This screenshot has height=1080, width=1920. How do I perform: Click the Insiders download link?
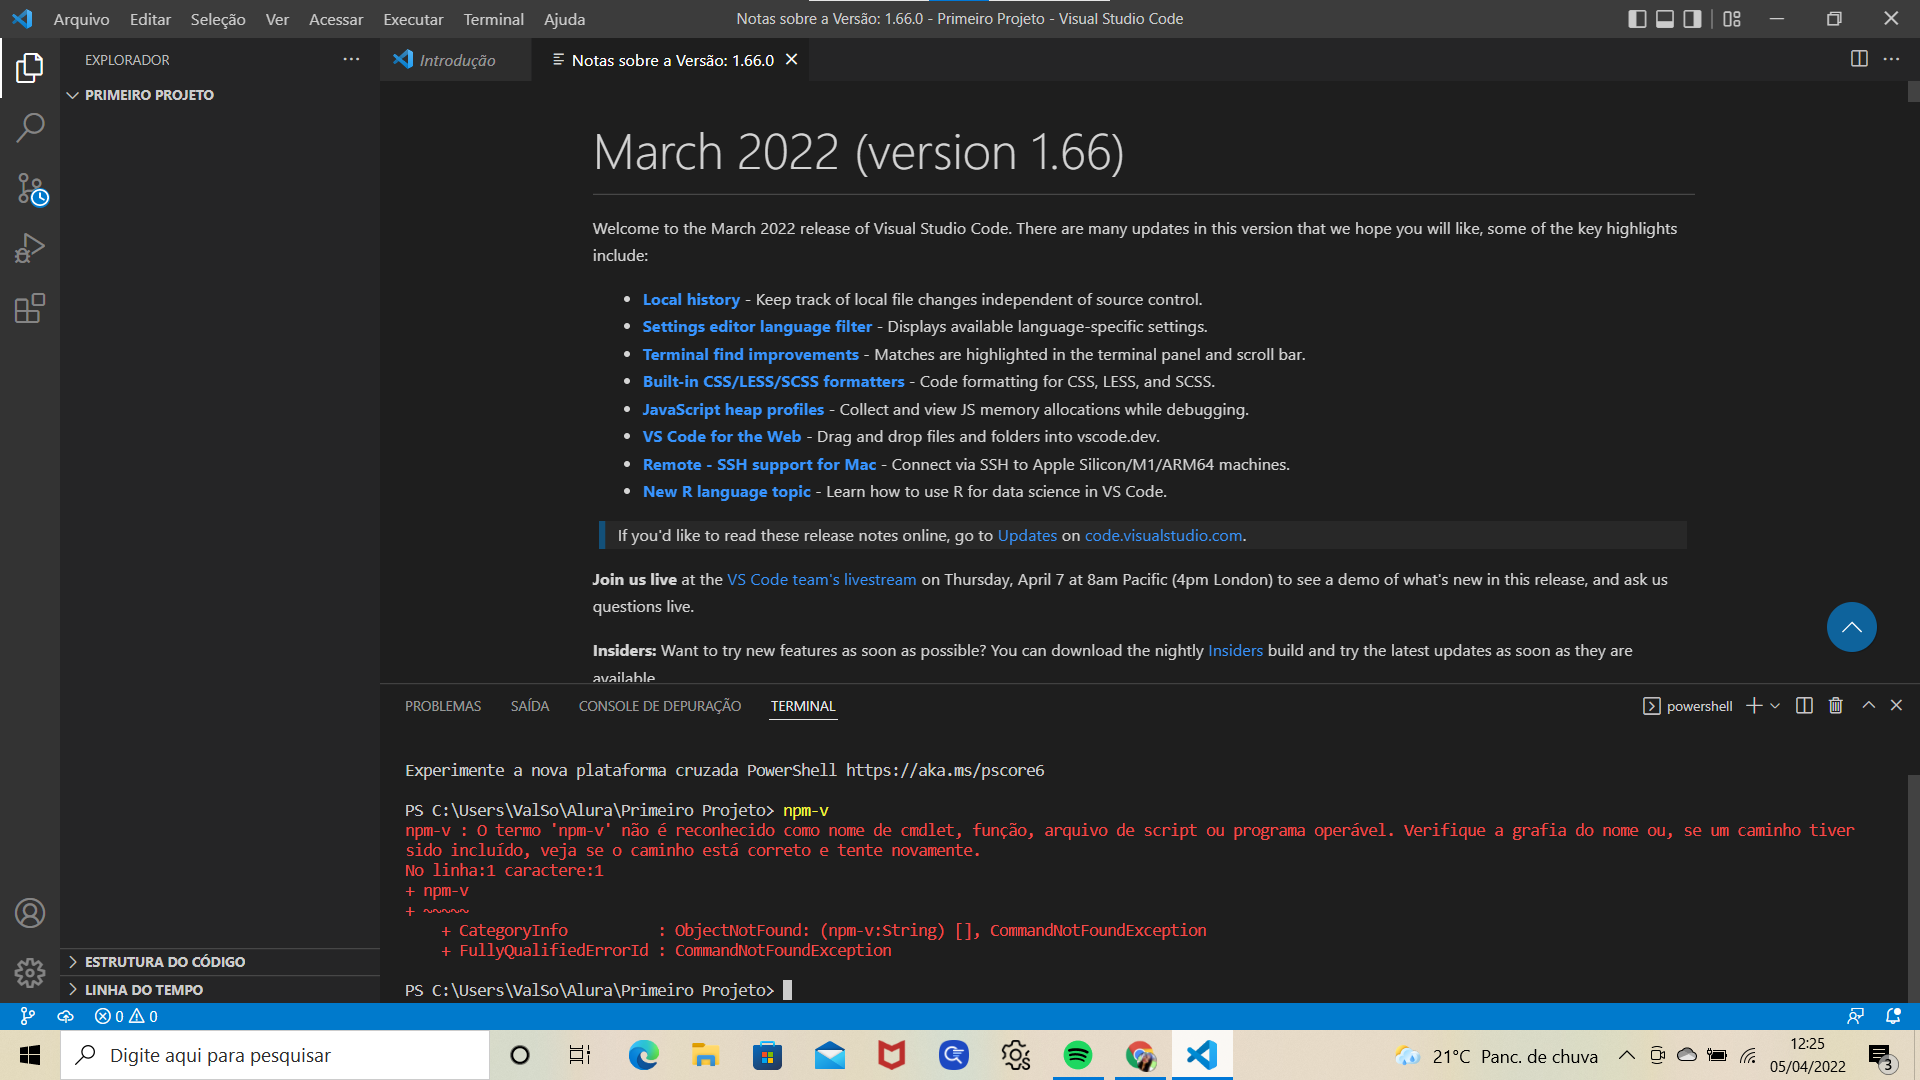click(x=1235, y=650)
